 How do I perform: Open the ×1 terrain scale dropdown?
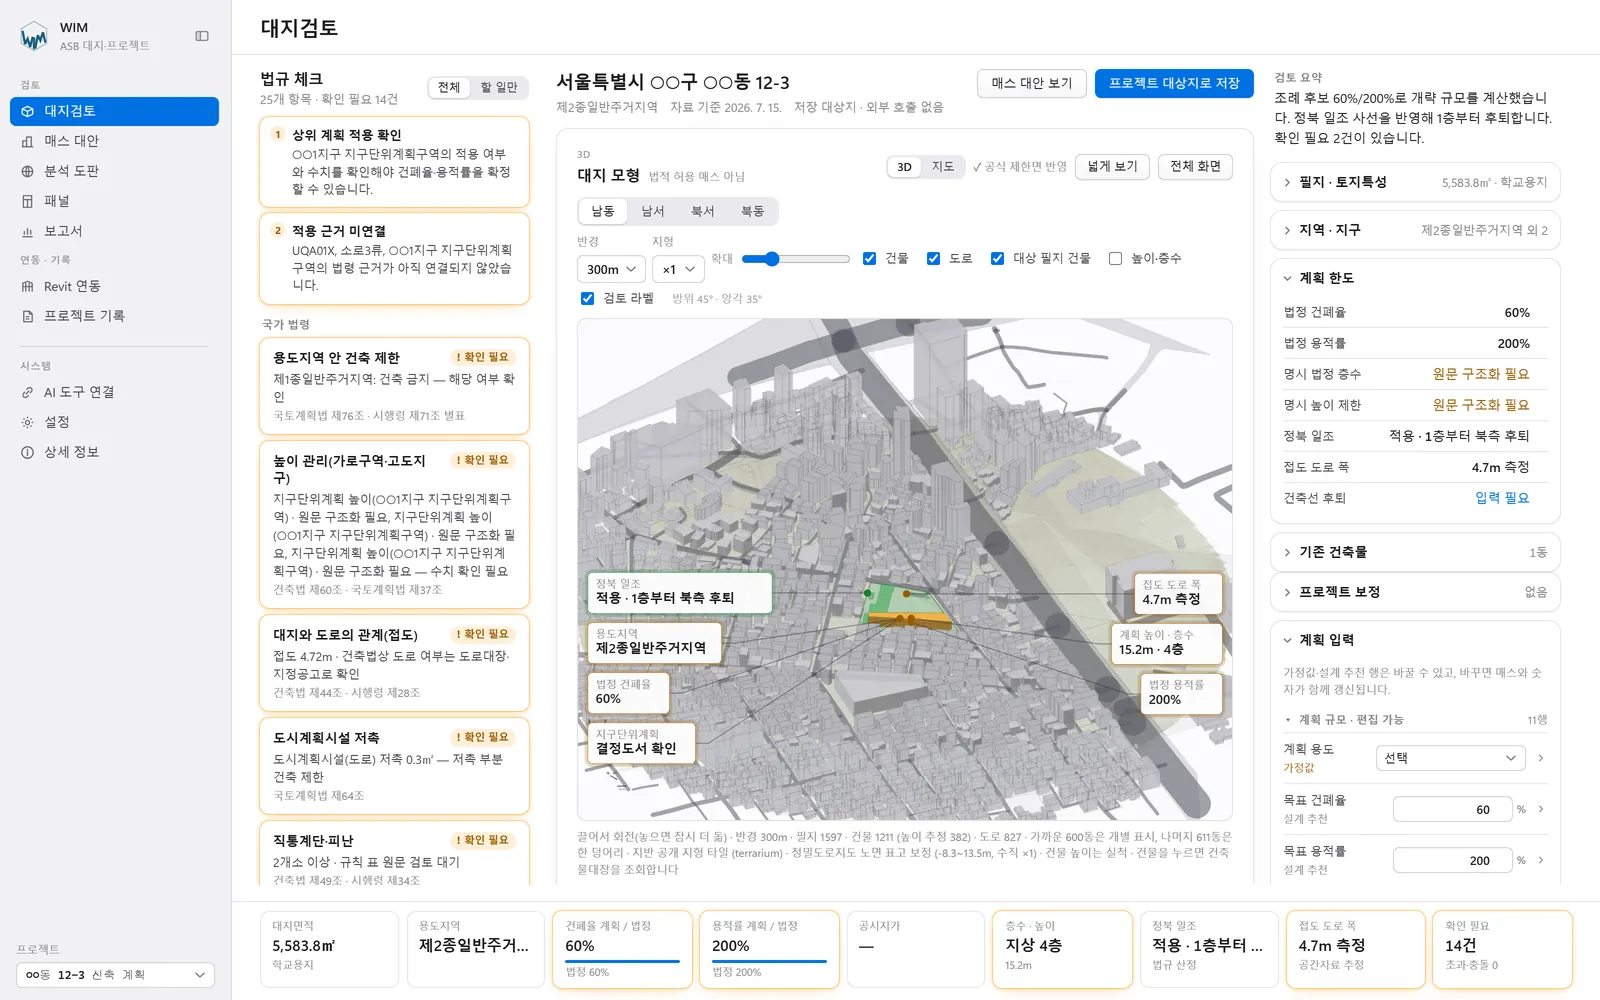(x=678, y=269)
